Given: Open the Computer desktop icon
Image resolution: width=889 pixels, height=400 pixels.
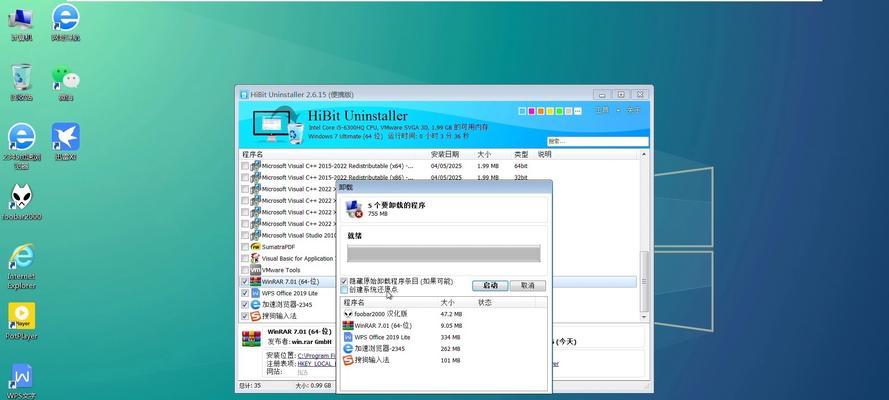Looking at the screenshot, I should pyautogui.click(x=21, y=23).
